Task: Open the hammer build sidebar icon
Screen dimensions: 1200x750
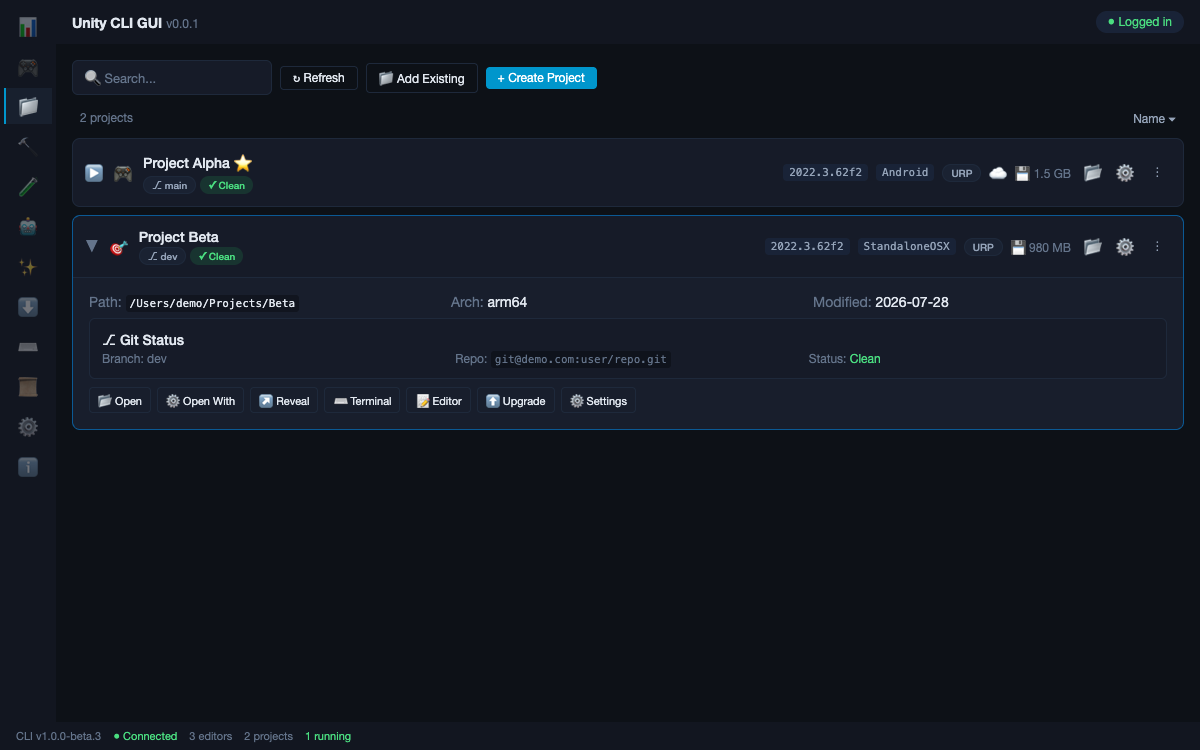Action: click(x=28, y=146)
